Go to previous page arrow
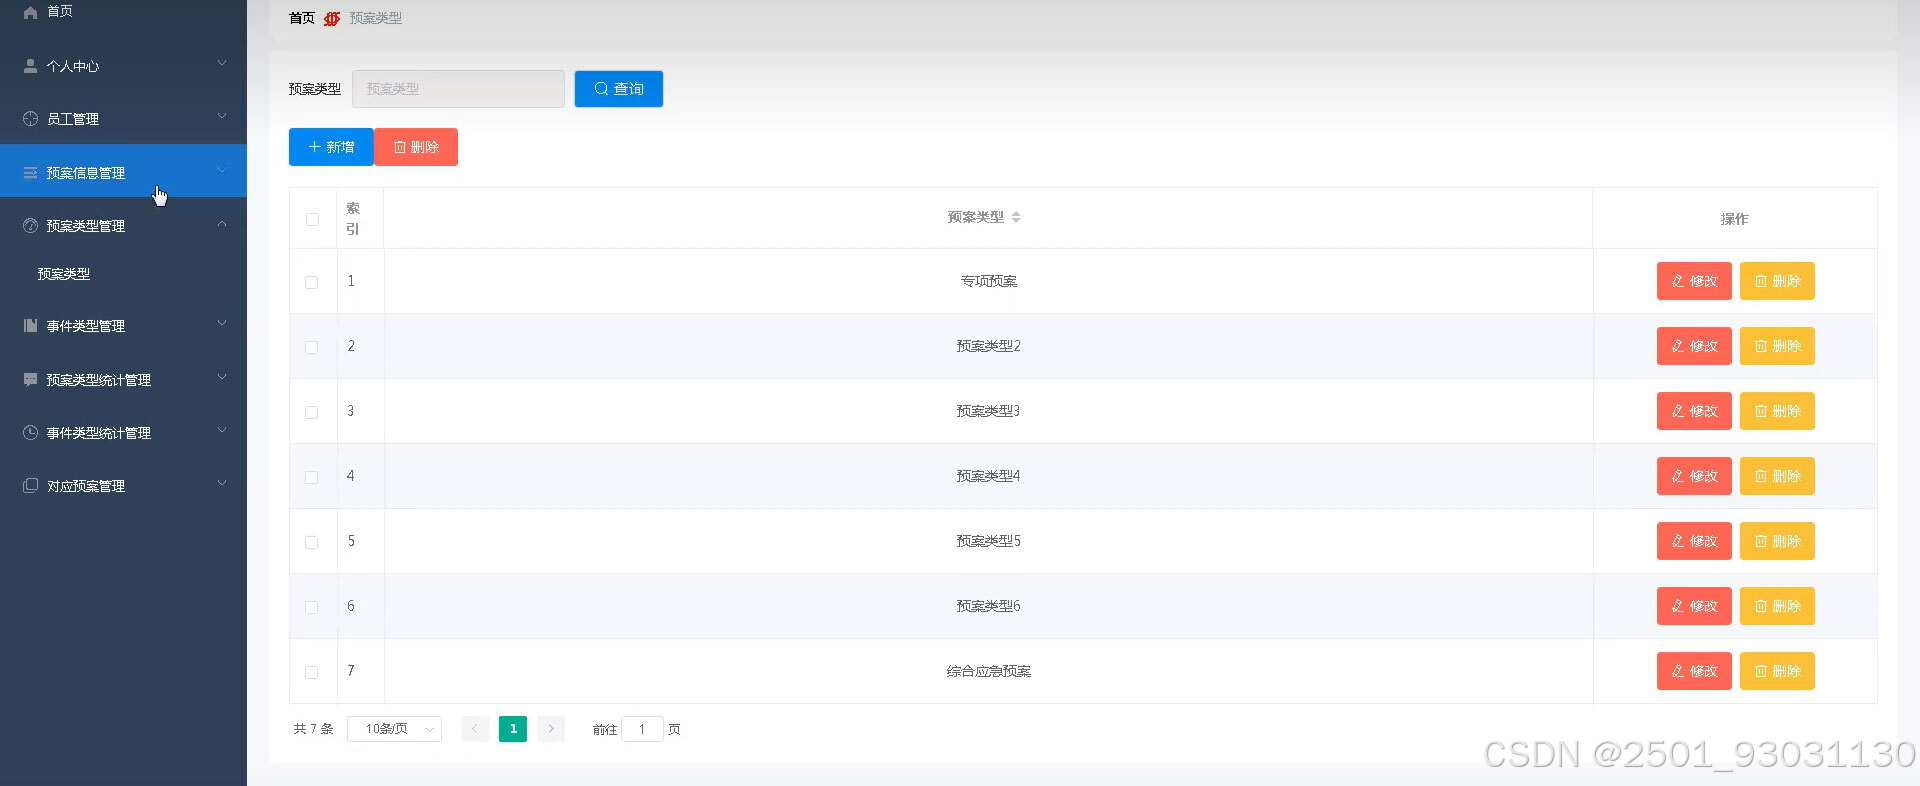Viewport: 1920px width, 786px height. click(475, 729)
